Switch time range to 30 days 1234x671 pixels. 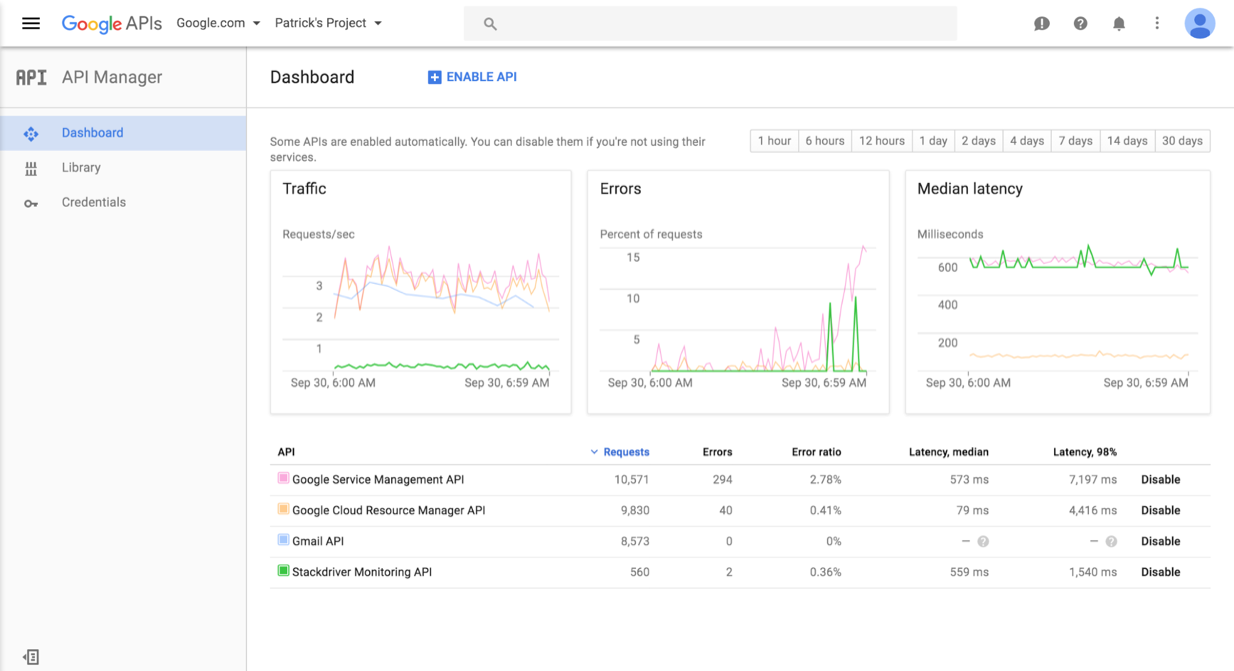coord(1182,141)
